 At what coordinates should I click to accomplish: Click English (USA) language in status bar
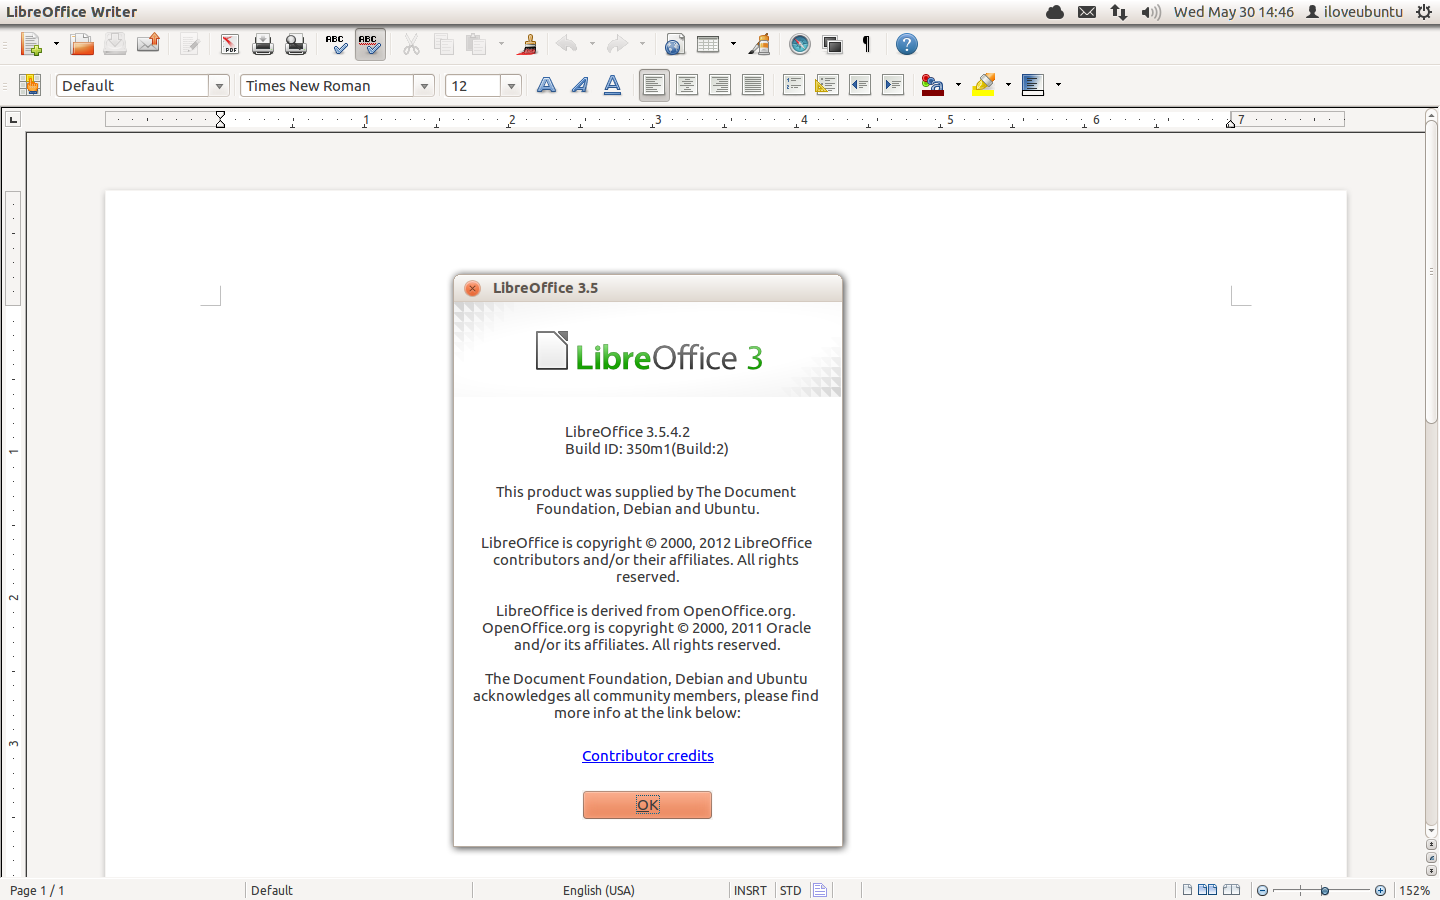point(599,890)
